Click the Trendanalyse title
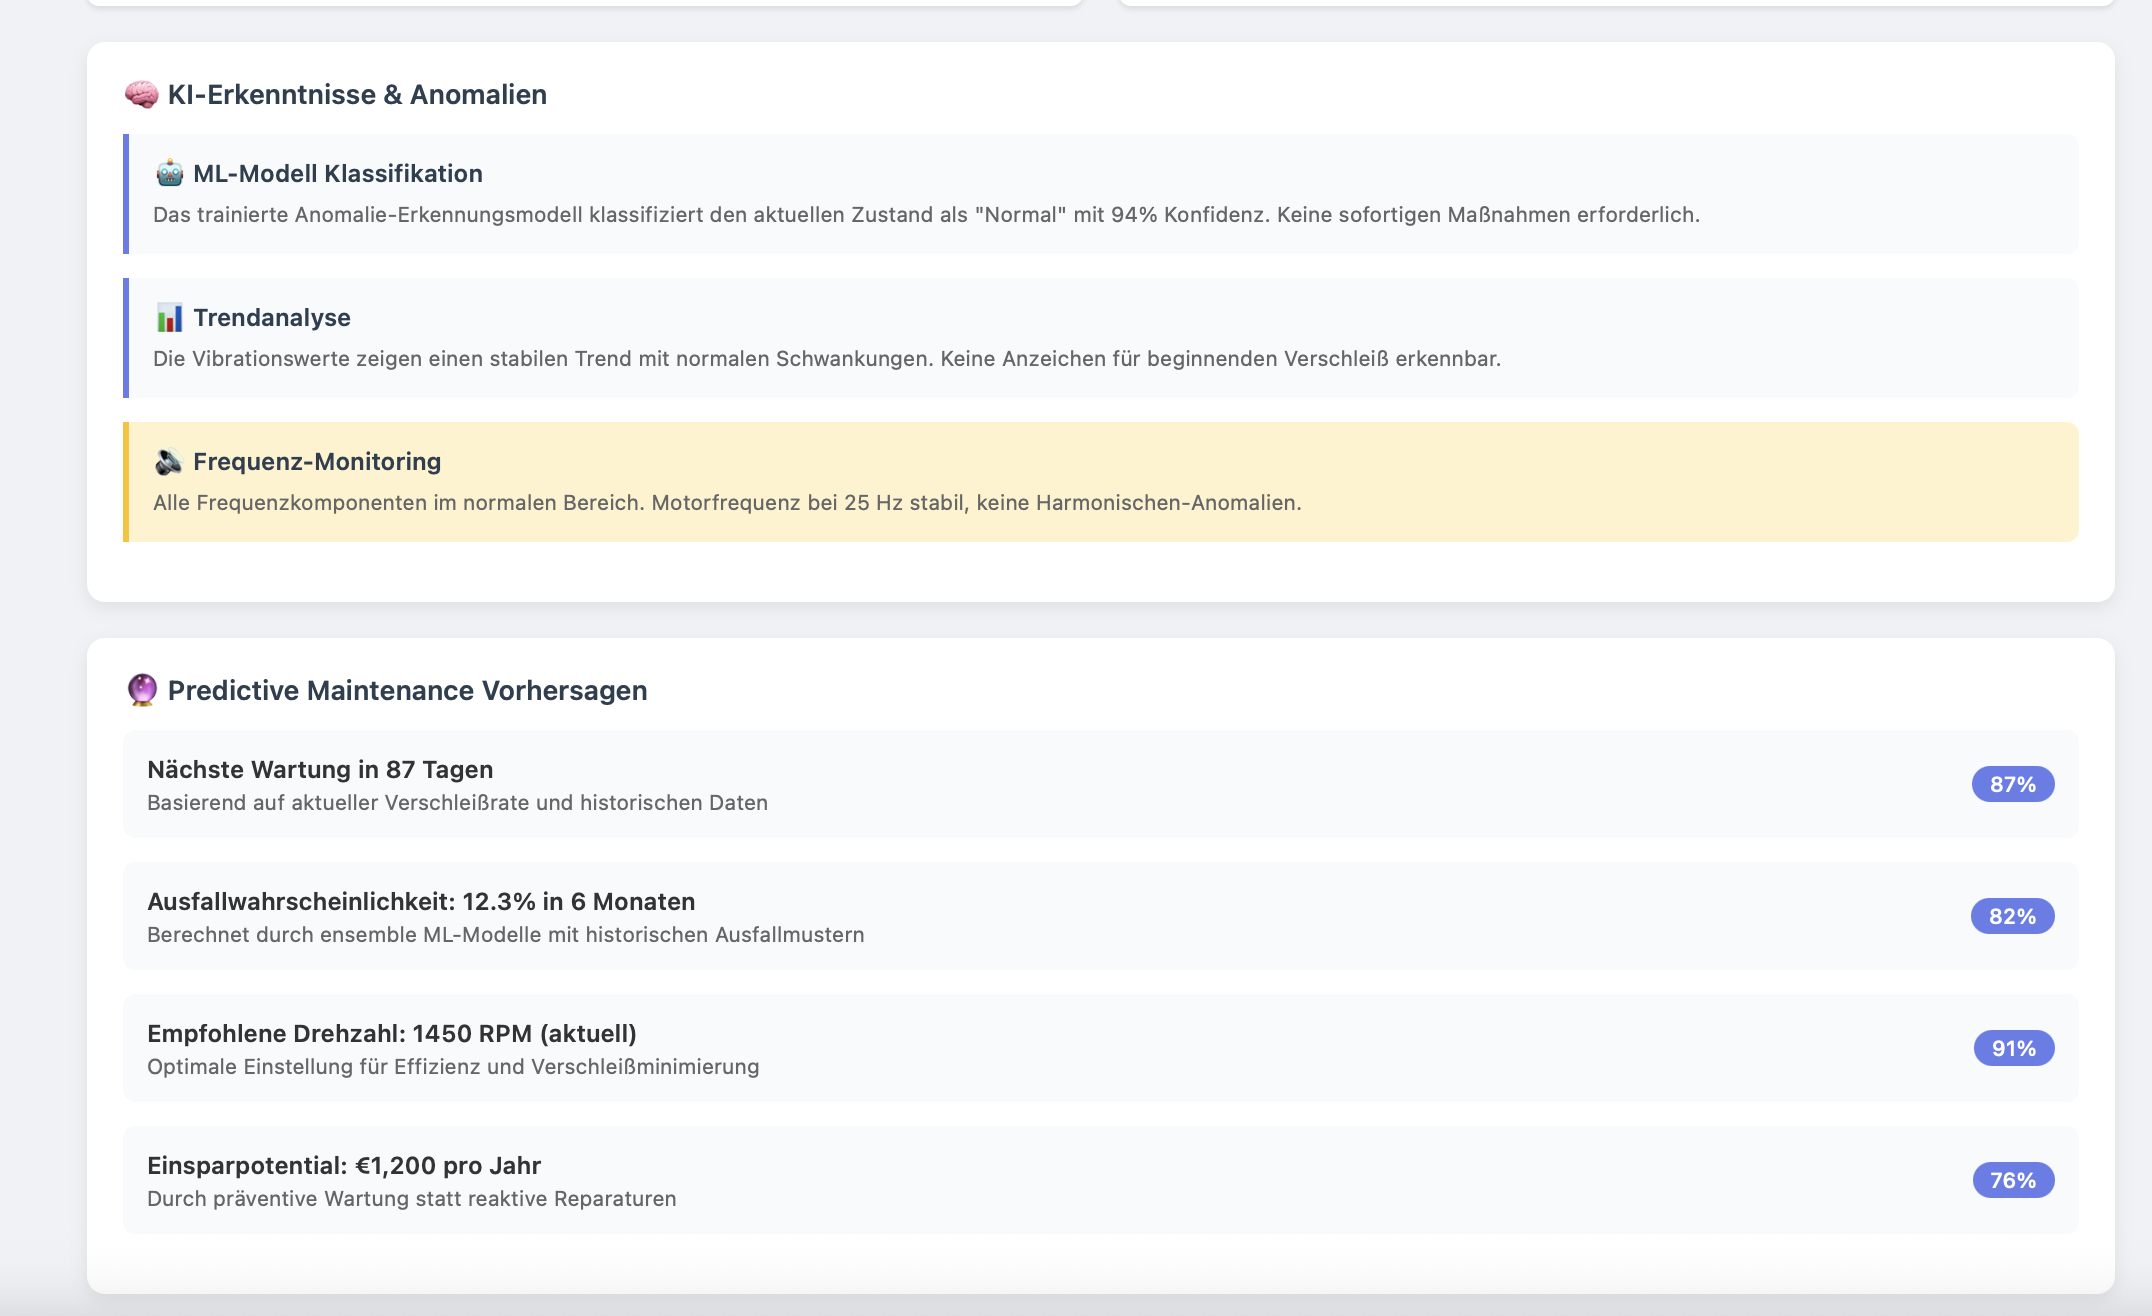Screen dimensions: 2152x1316 (272, 318)
